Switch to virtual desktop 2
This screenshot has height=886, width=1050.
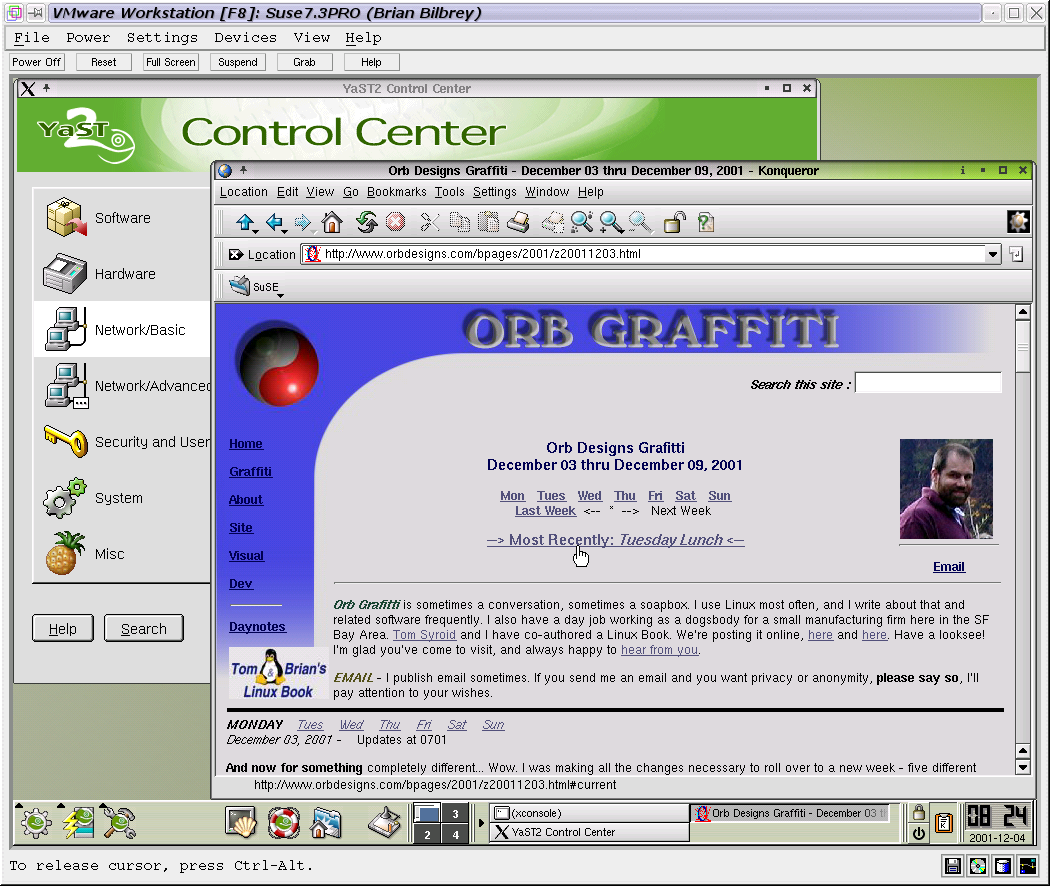pyautogui.click(x=427, y=834)
